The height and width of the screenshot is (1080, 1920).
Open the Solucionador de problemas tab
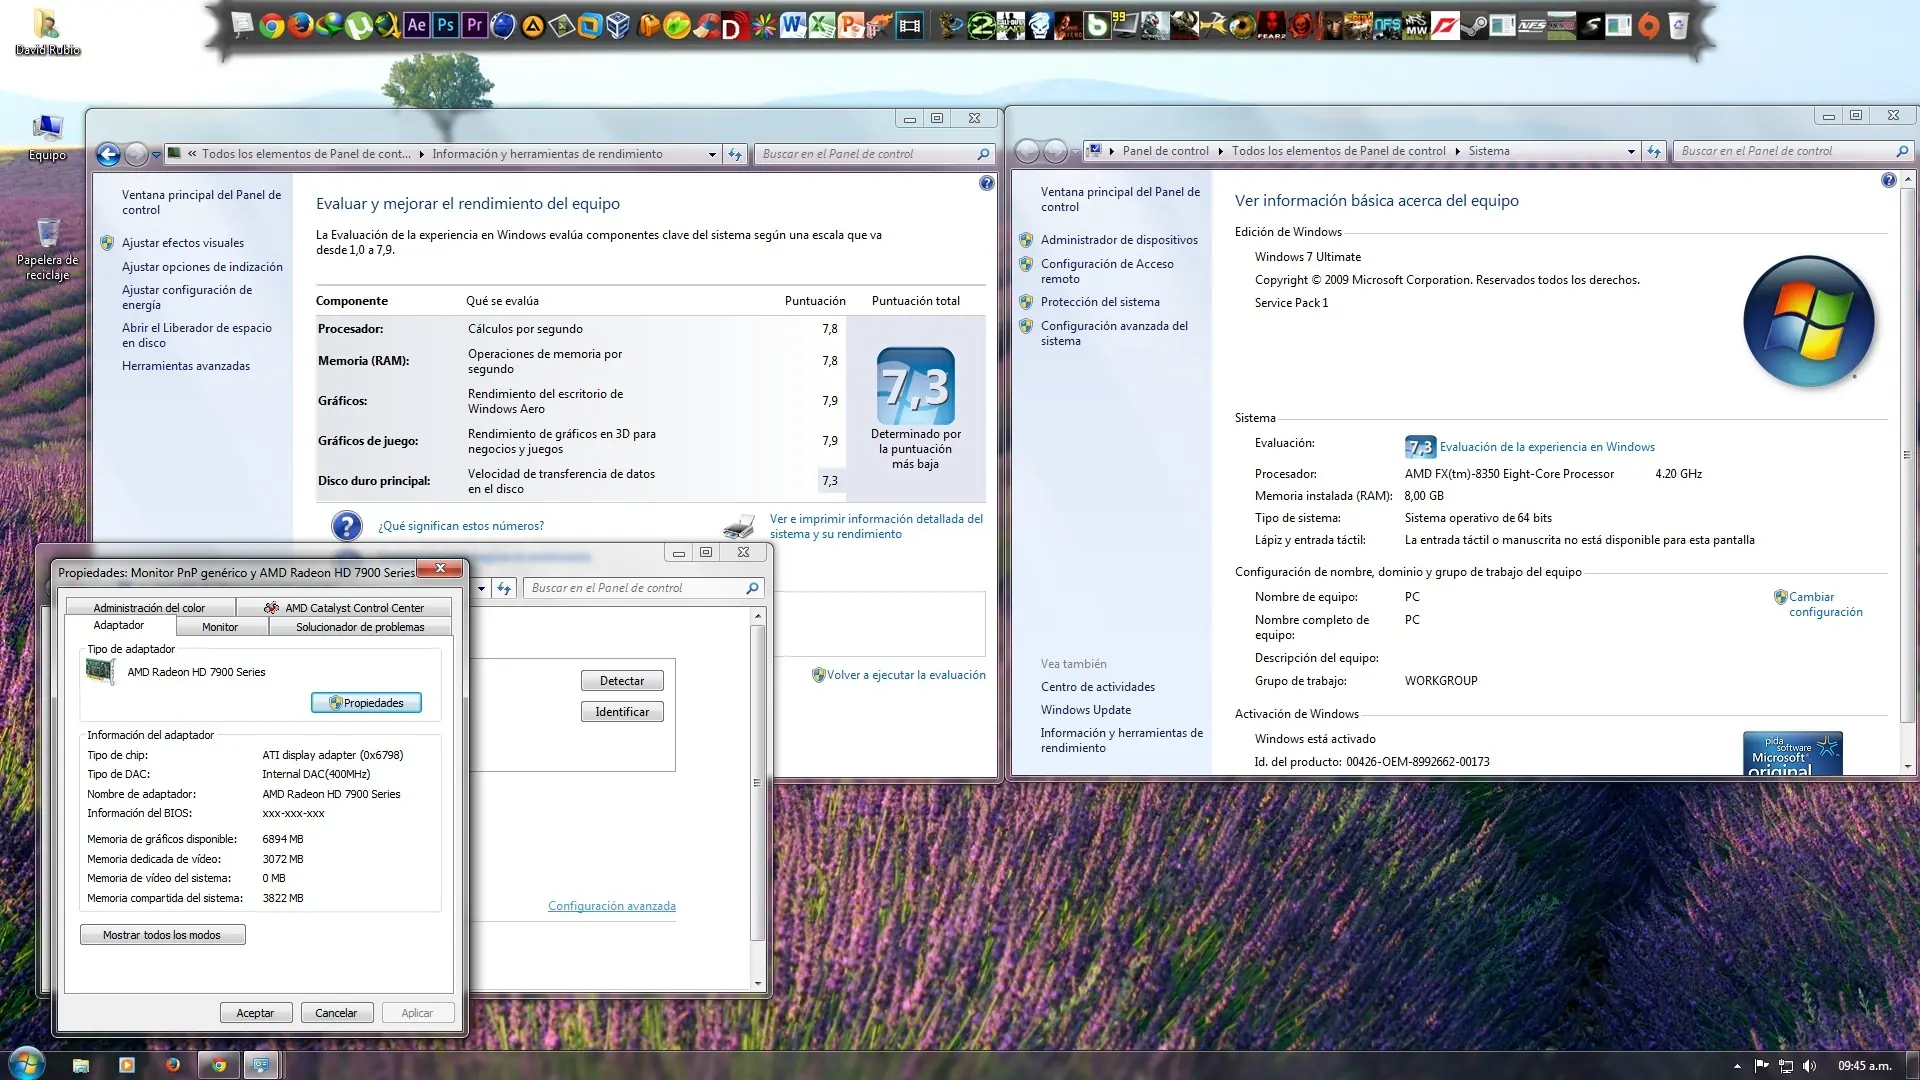point(360,627)
